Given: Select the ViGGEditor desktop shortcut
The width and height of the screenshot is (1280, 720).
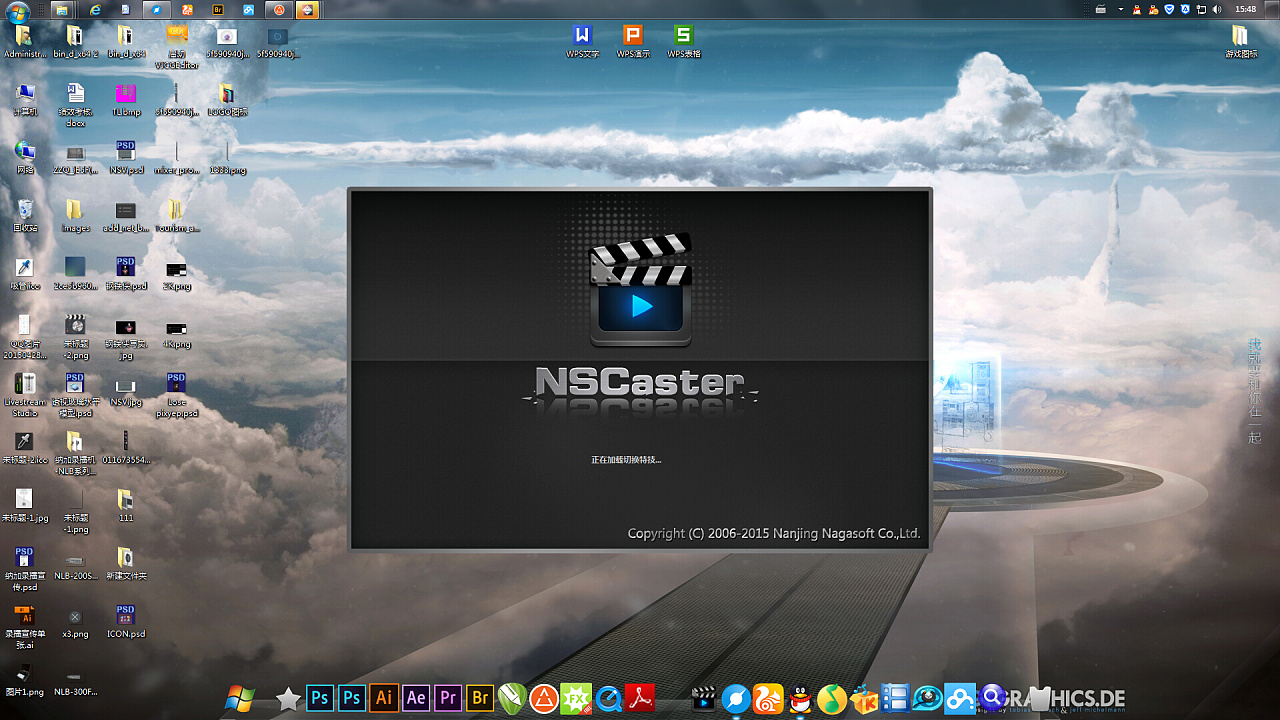Looking at the screenshot, I should pyautogui.click(x=176, y=46).
